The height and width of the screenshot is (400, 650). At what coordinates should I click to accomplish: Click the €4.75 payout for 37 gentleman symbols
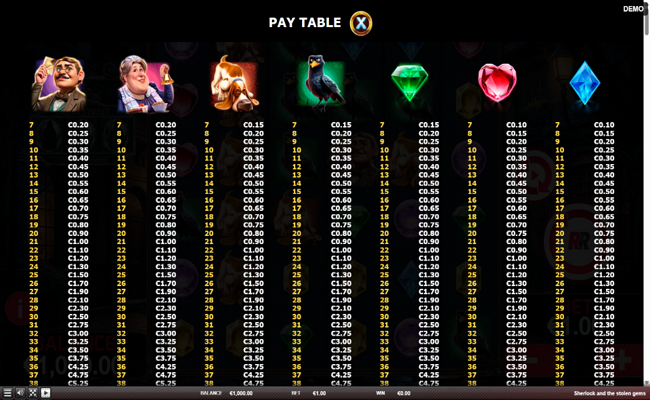pyautogui.click(x=78, y=375)
